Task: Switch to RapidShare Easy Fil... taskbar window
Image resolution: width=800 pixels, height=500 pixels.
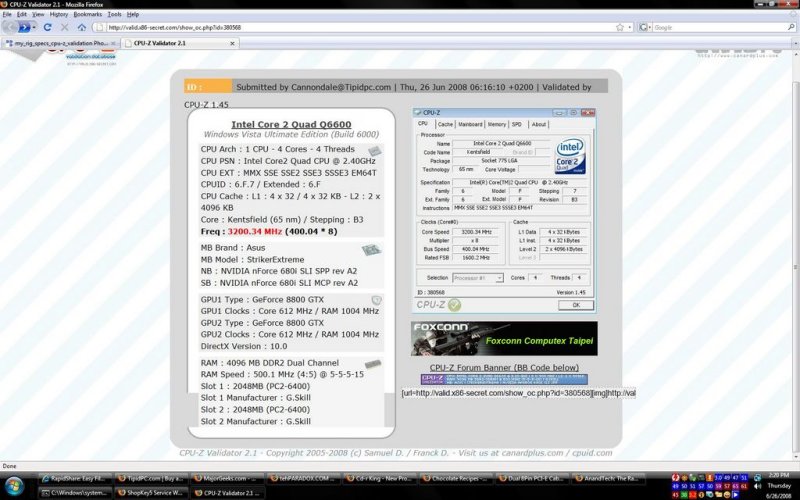Action: pyautogui.click(x=74, y=479)
